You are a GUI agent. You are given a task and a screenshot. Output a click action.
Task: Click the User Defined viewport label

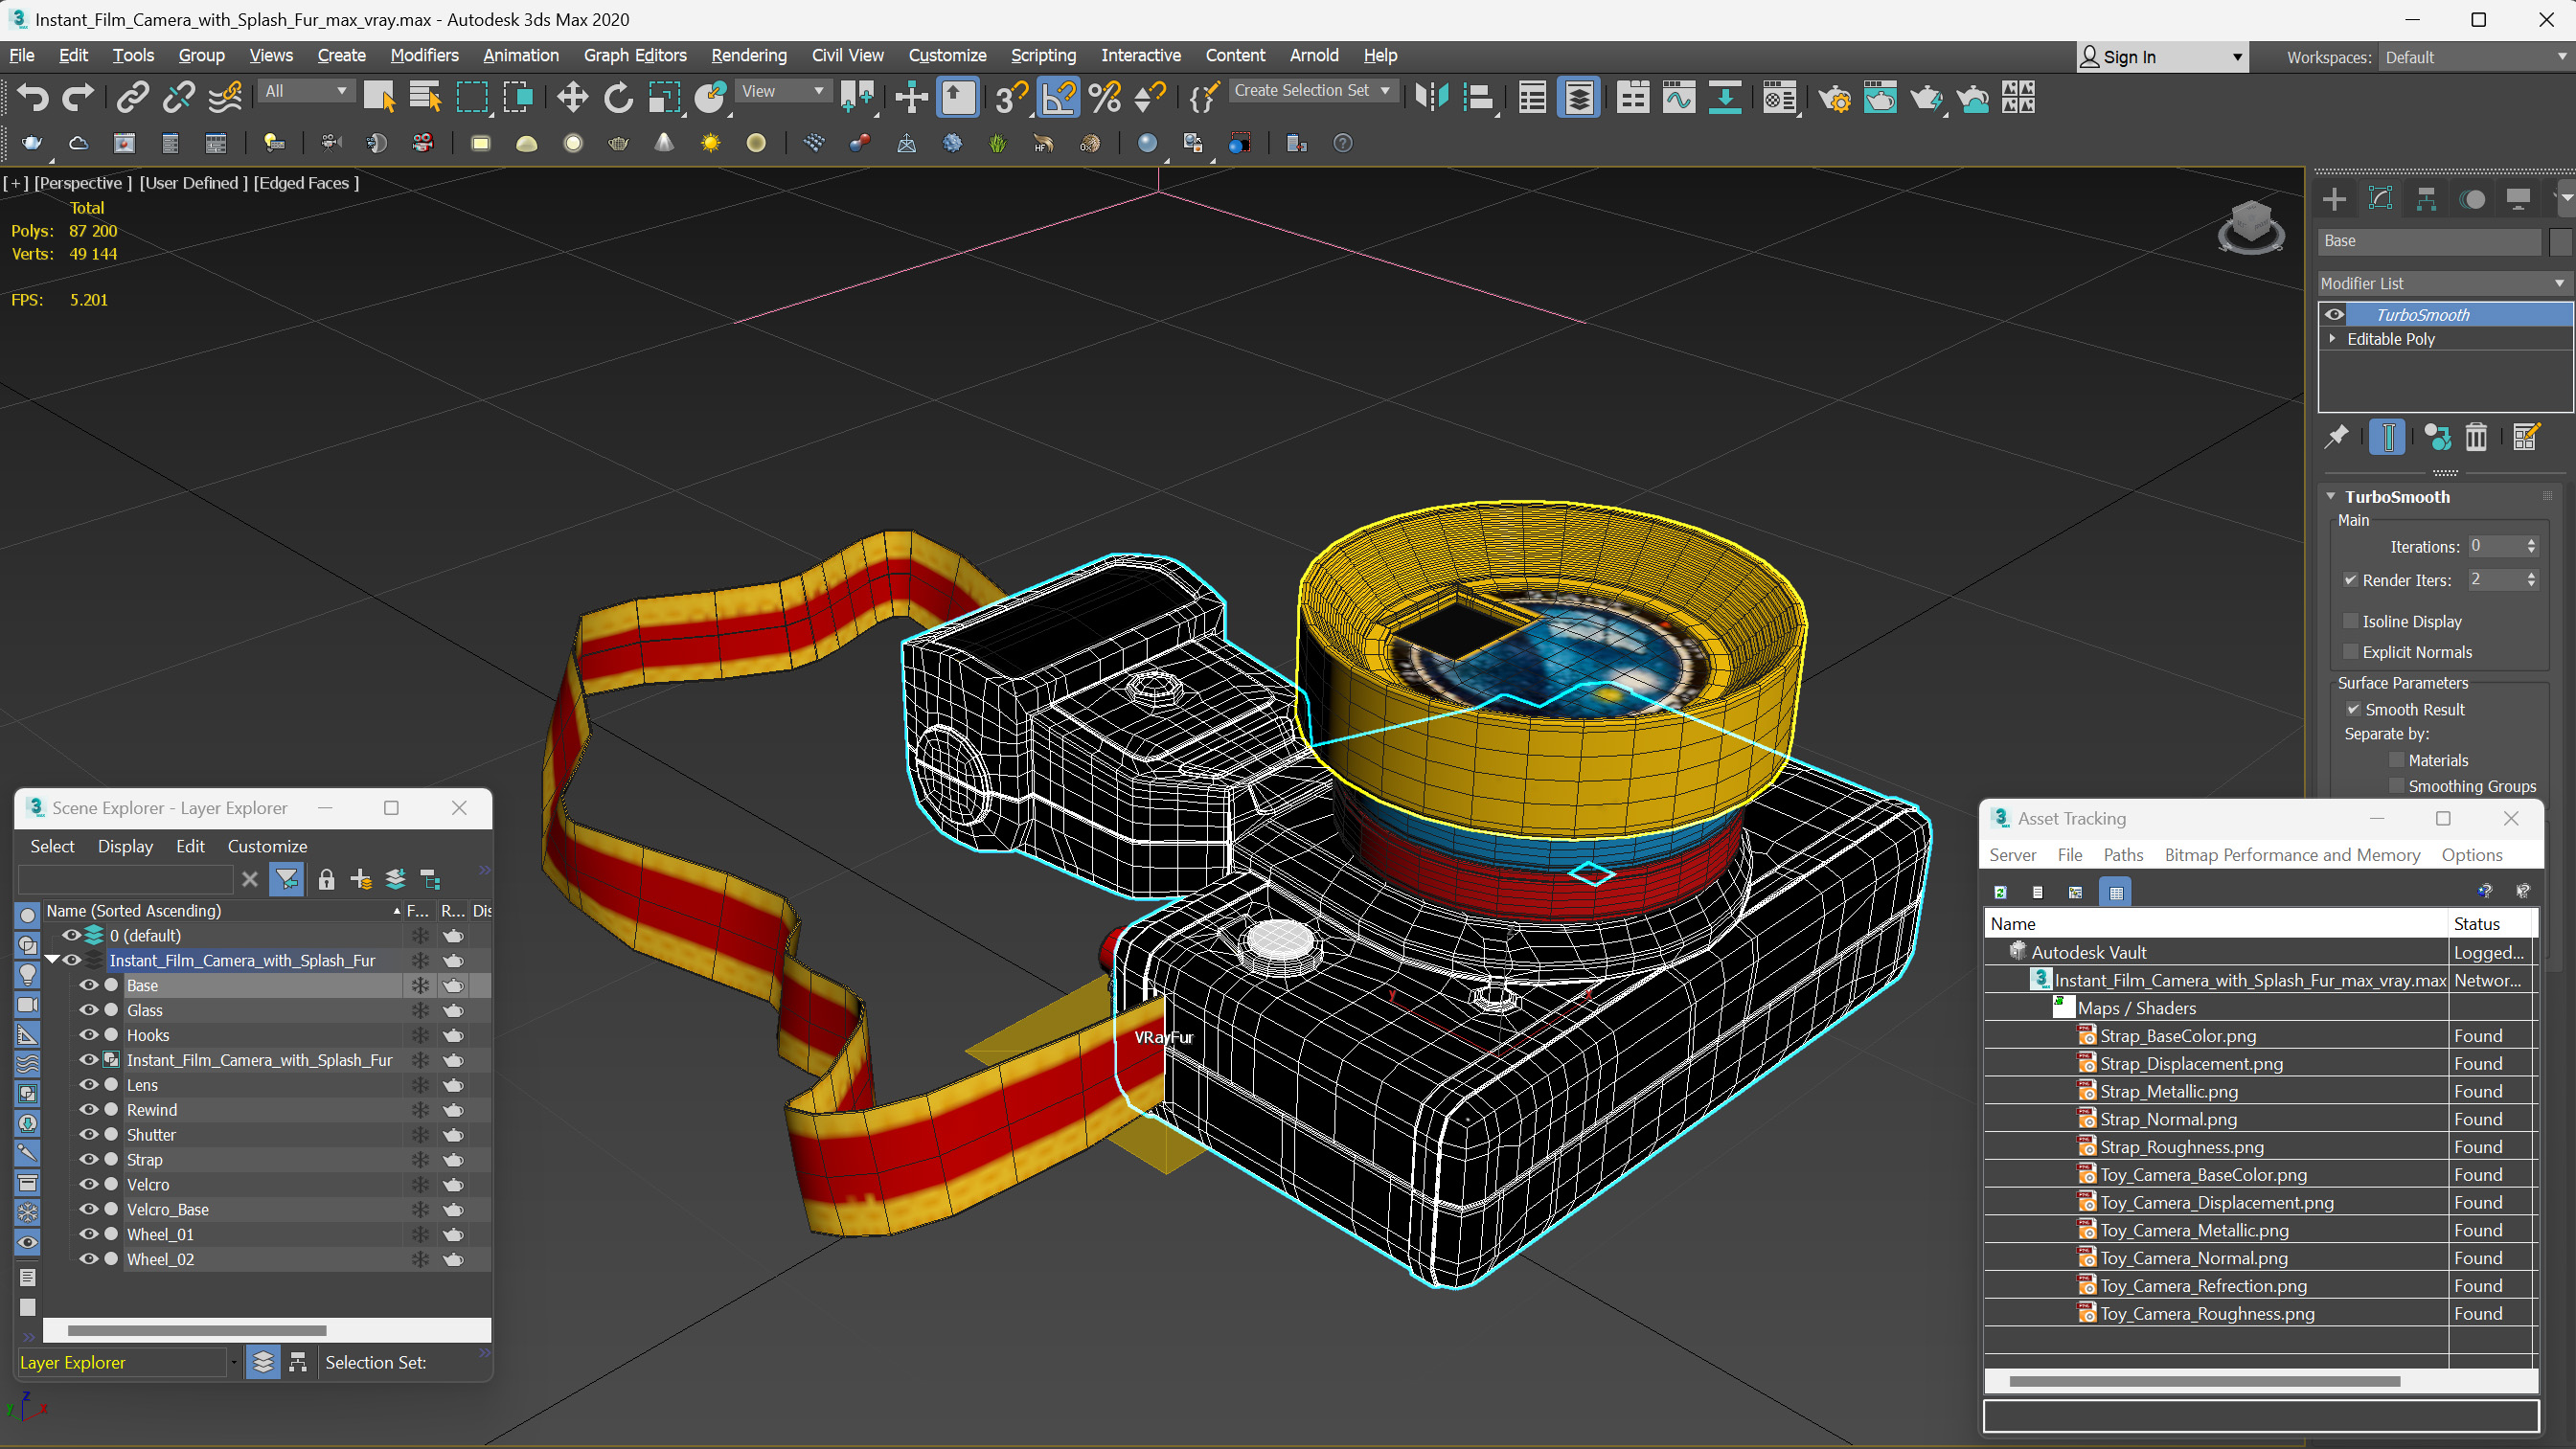click(193, 182)
